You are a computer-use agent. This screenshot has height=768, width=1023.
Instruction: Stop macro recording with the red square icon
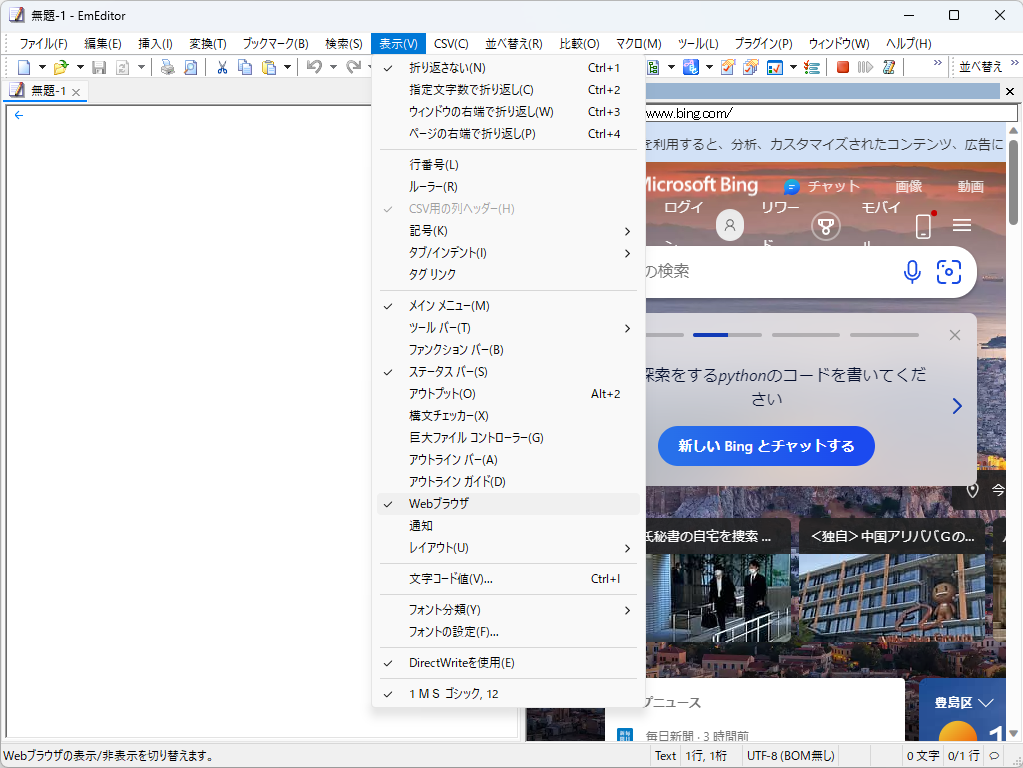pos(842,67)
